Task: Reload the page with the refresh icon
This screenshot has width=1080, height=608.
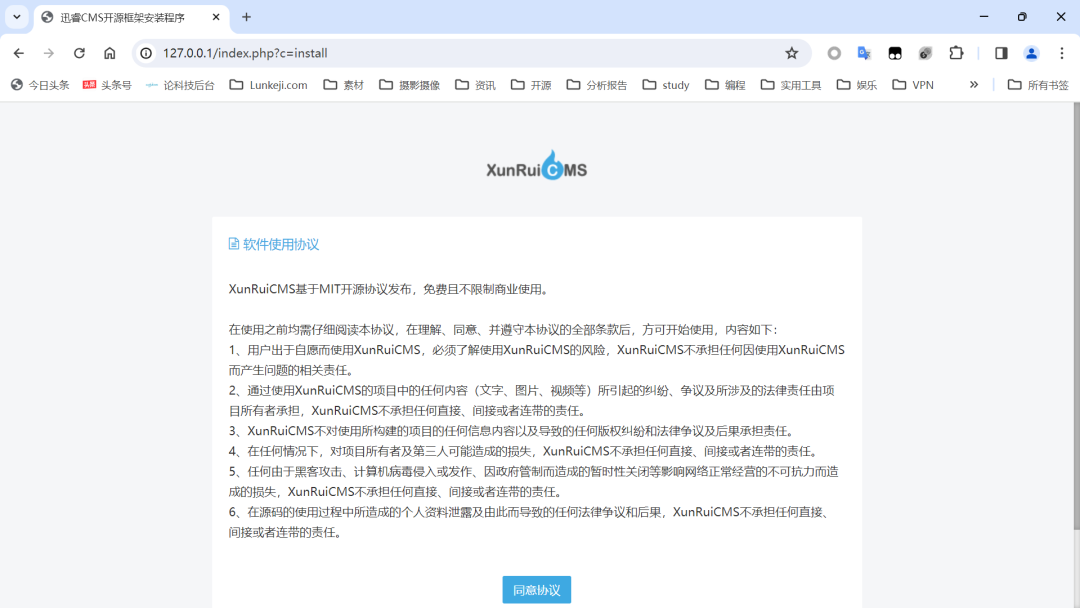Action: (x=79, y=52)
